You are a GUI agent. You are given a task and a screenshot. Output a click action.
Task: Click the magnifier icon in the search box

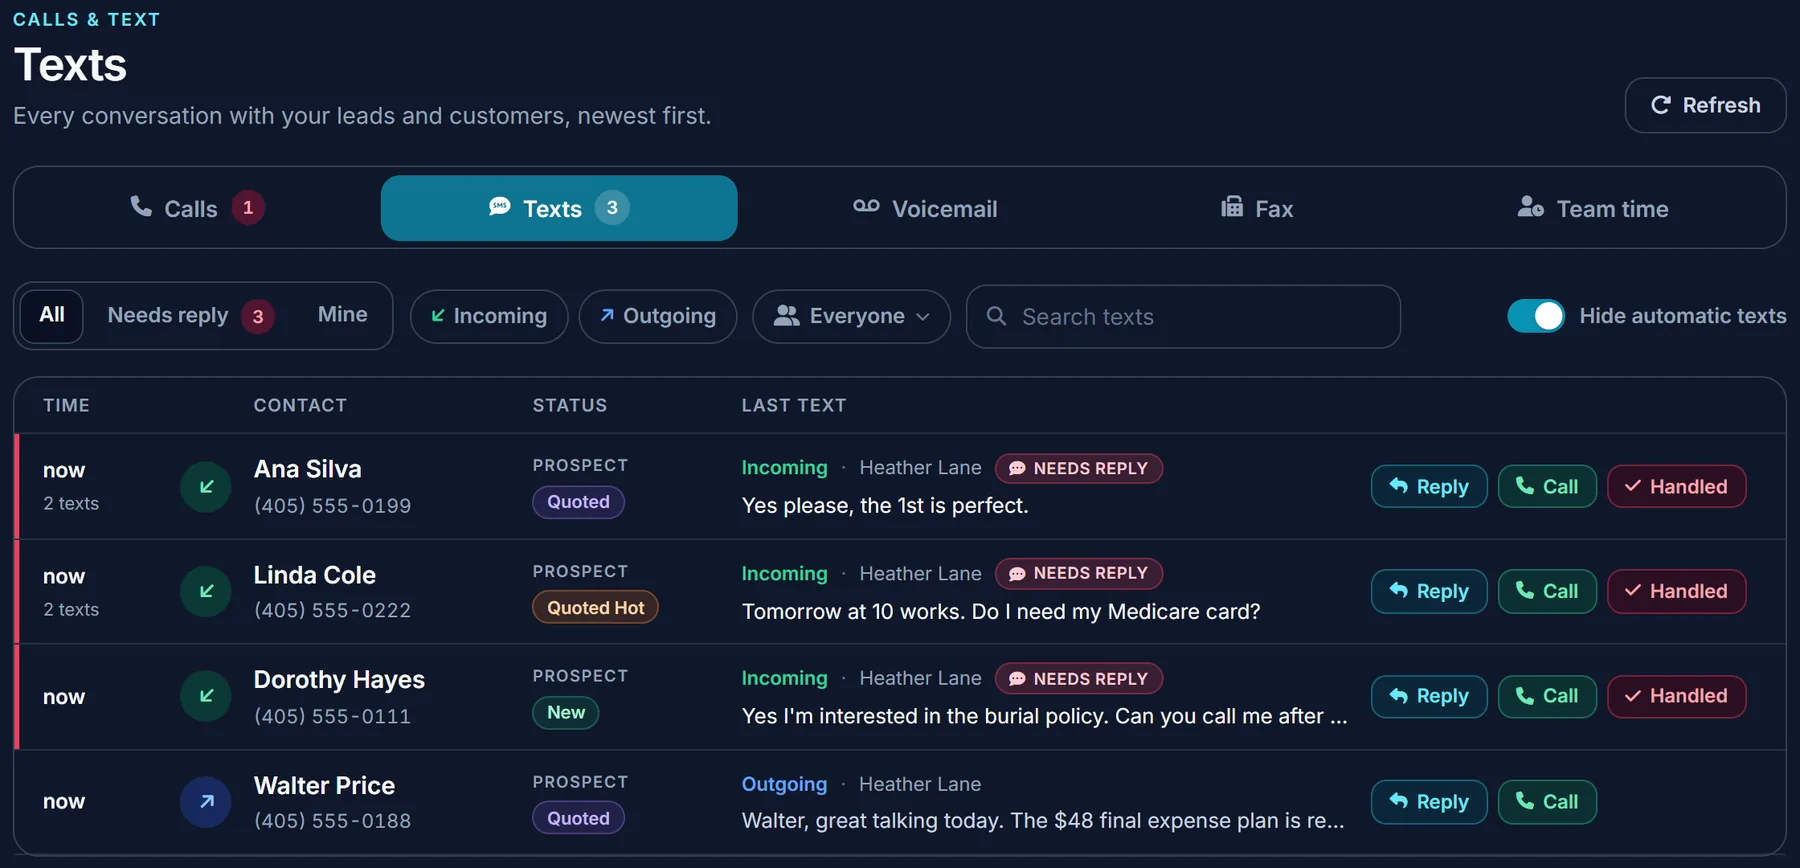click(x=996, y=316)
